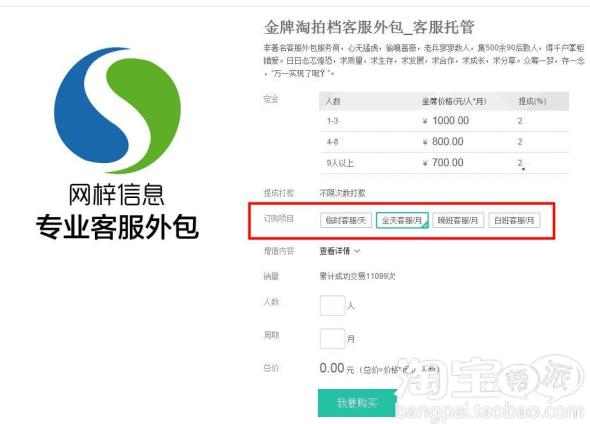
Task: Click the 网梓信息 brand name text
Action: point(116,195)
